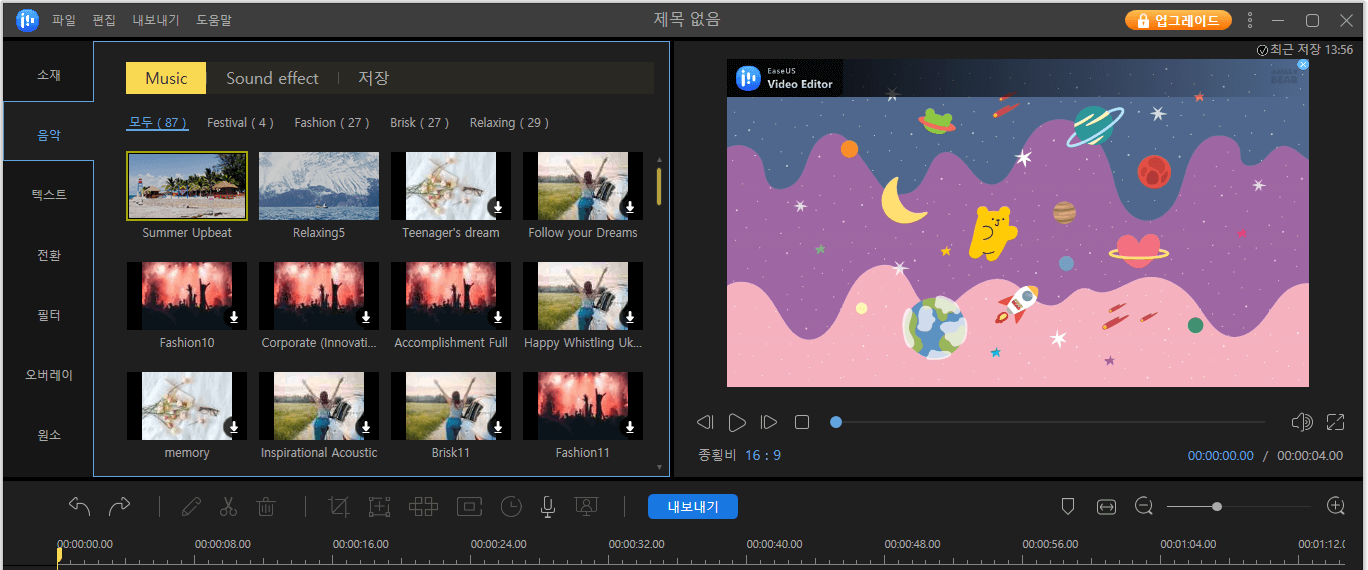This screenshot has height=570, width=1368.
Task: Play the video preview
Action: point(737,422)
